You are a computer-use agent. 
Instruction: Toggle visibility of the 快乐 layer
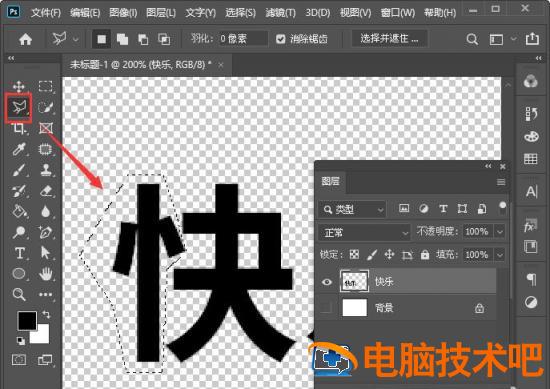327,282
